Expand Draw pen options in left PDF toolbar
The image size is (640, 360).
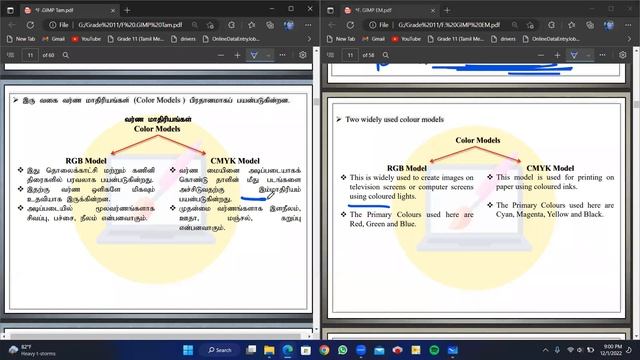pyautogui.click(x=268, y=55)
